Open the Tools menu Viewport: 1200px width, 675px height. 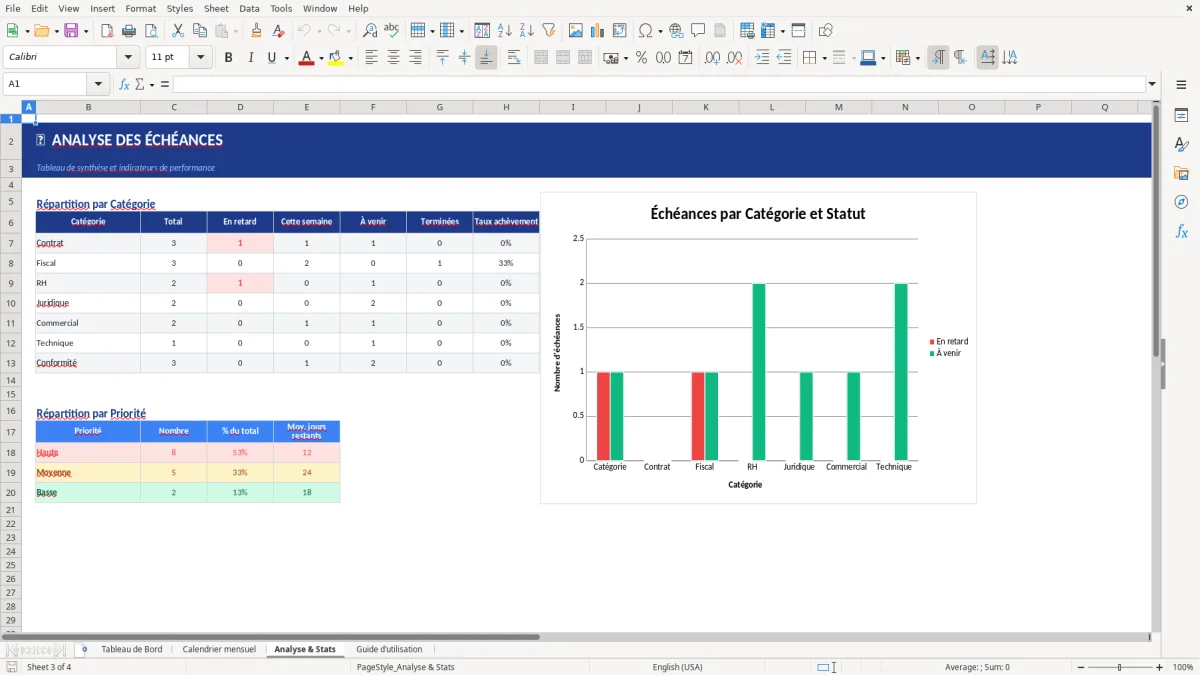280,8
